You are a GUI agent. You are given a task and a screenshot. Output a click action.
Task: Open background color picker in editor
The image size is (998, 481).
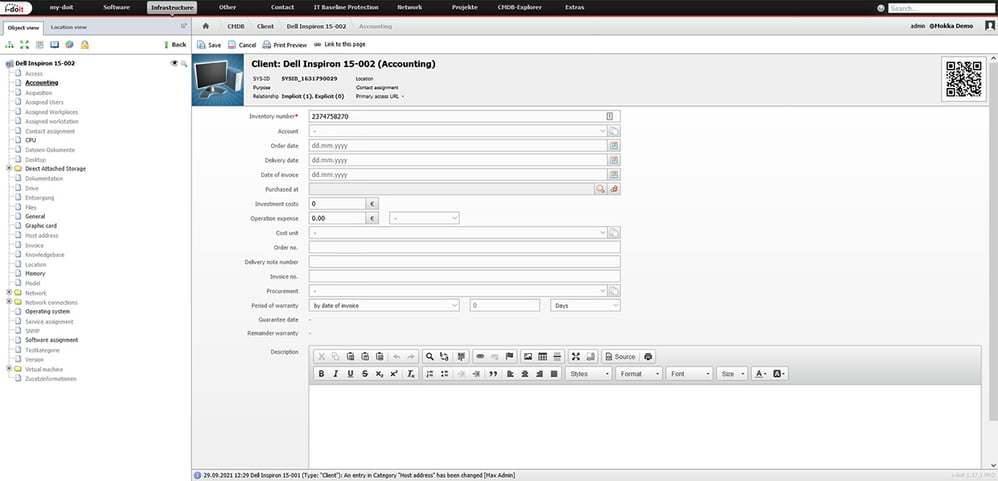780,374
